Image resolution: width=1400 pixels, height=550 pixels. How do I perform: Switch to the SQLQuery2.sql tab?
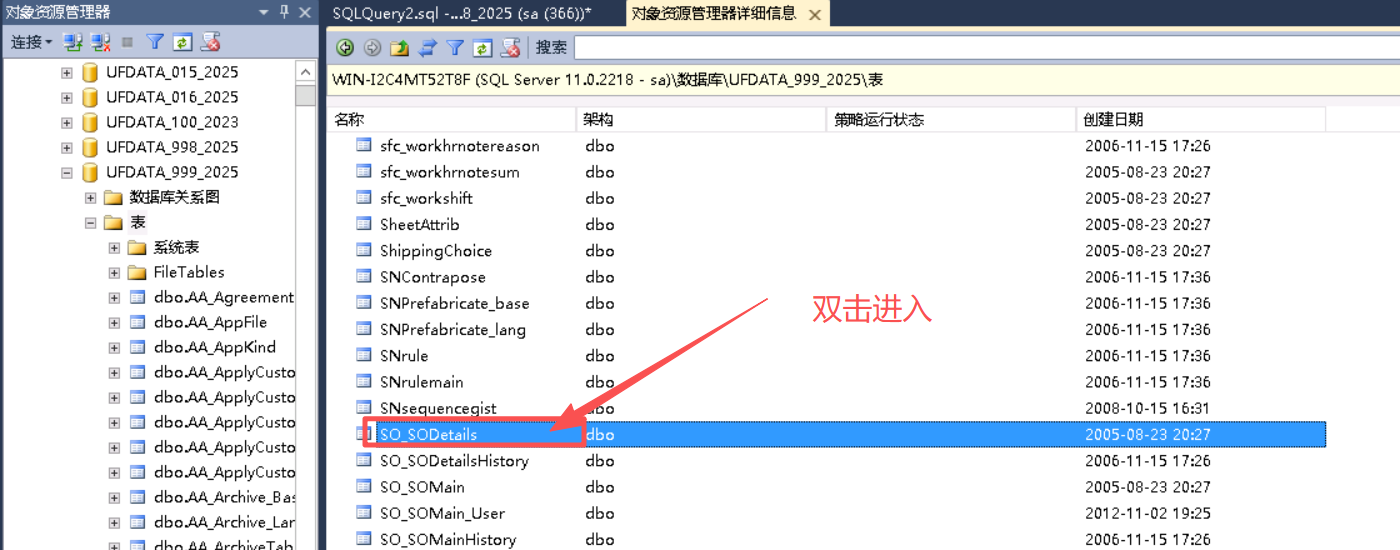[460, 13]
